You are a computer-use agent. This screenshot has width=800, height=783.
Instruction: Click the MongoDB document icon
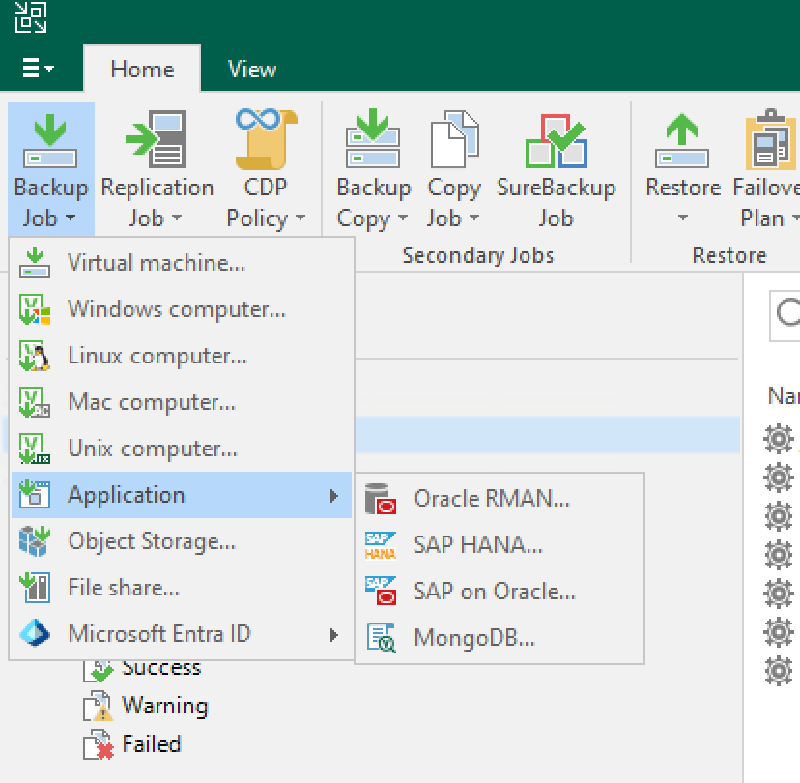pyautogui.click(x=381, y=638)
